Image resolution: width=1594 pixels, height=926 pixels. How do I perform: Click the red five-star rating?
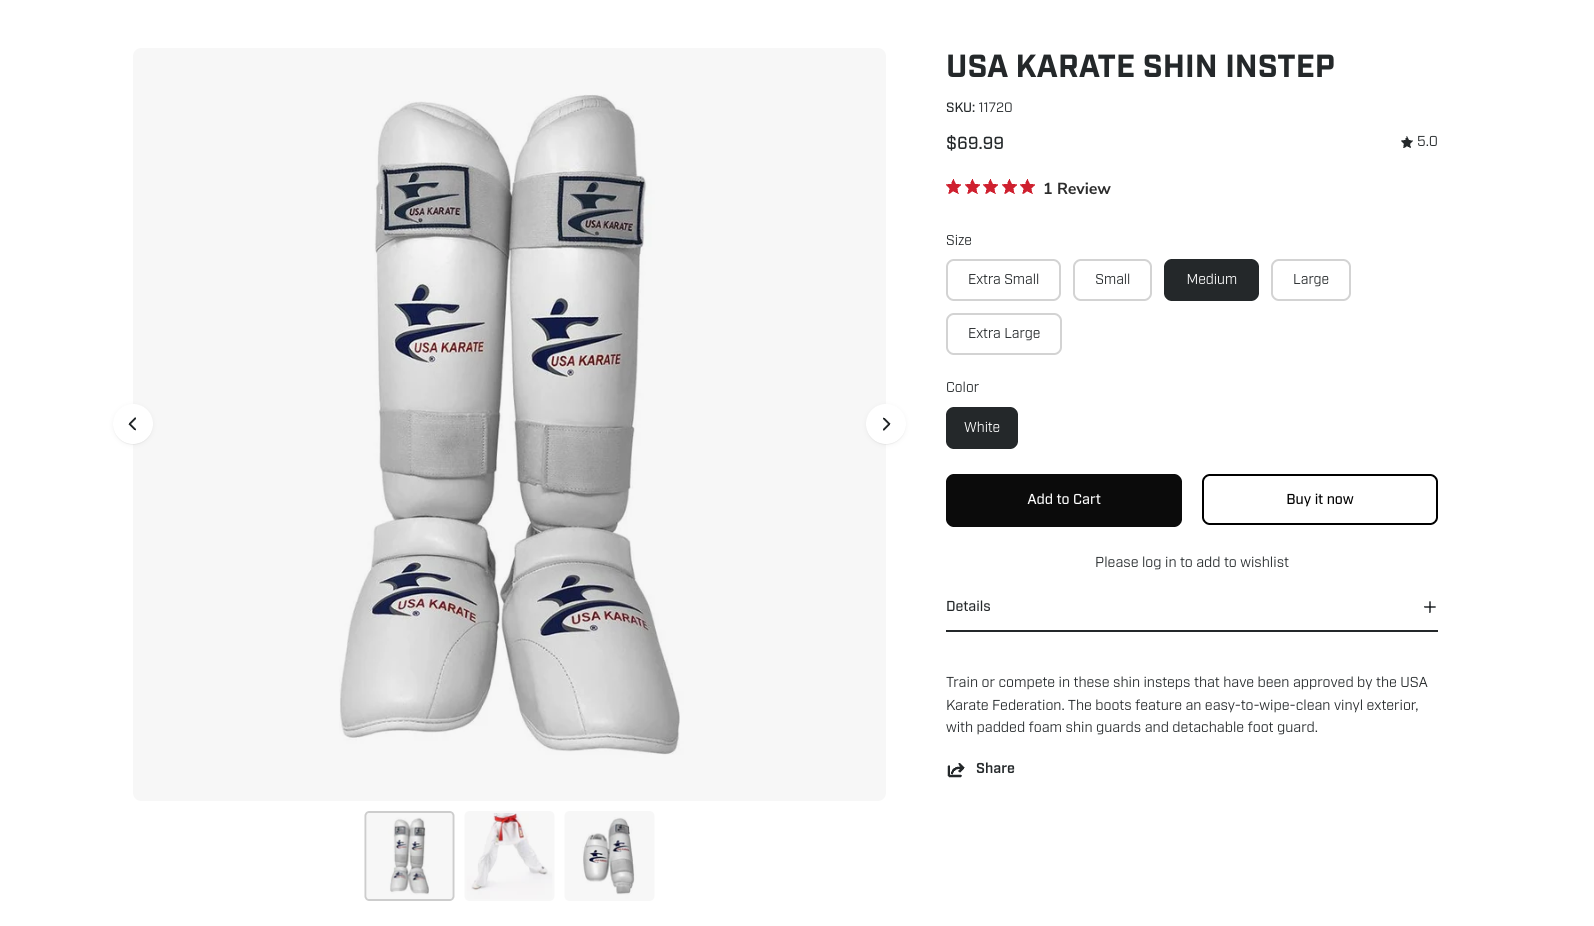click(990, 187)
